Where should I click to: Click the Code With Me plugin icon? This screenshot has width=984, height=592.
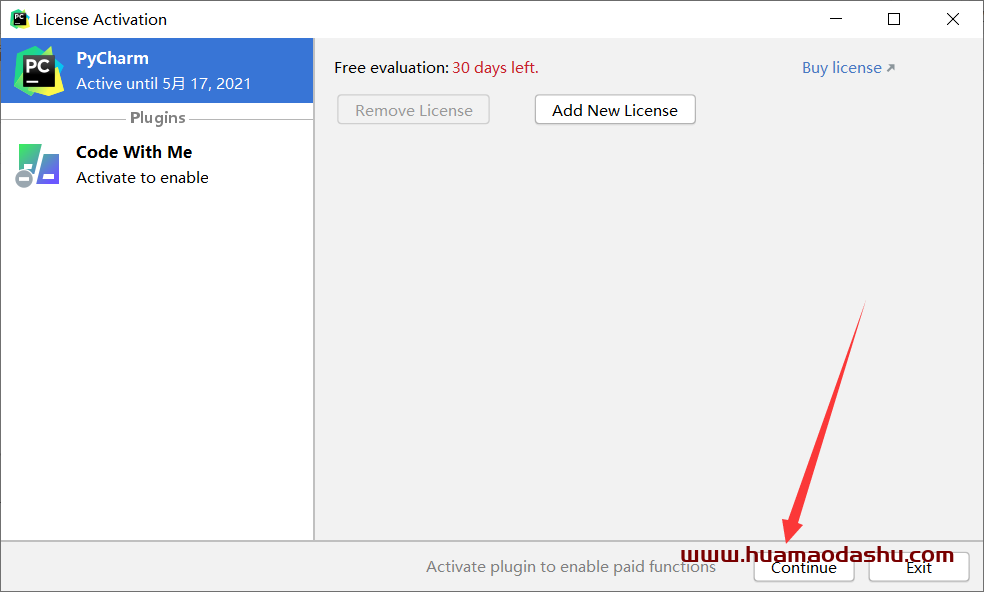pyautogui.click(x=38, y=165)
